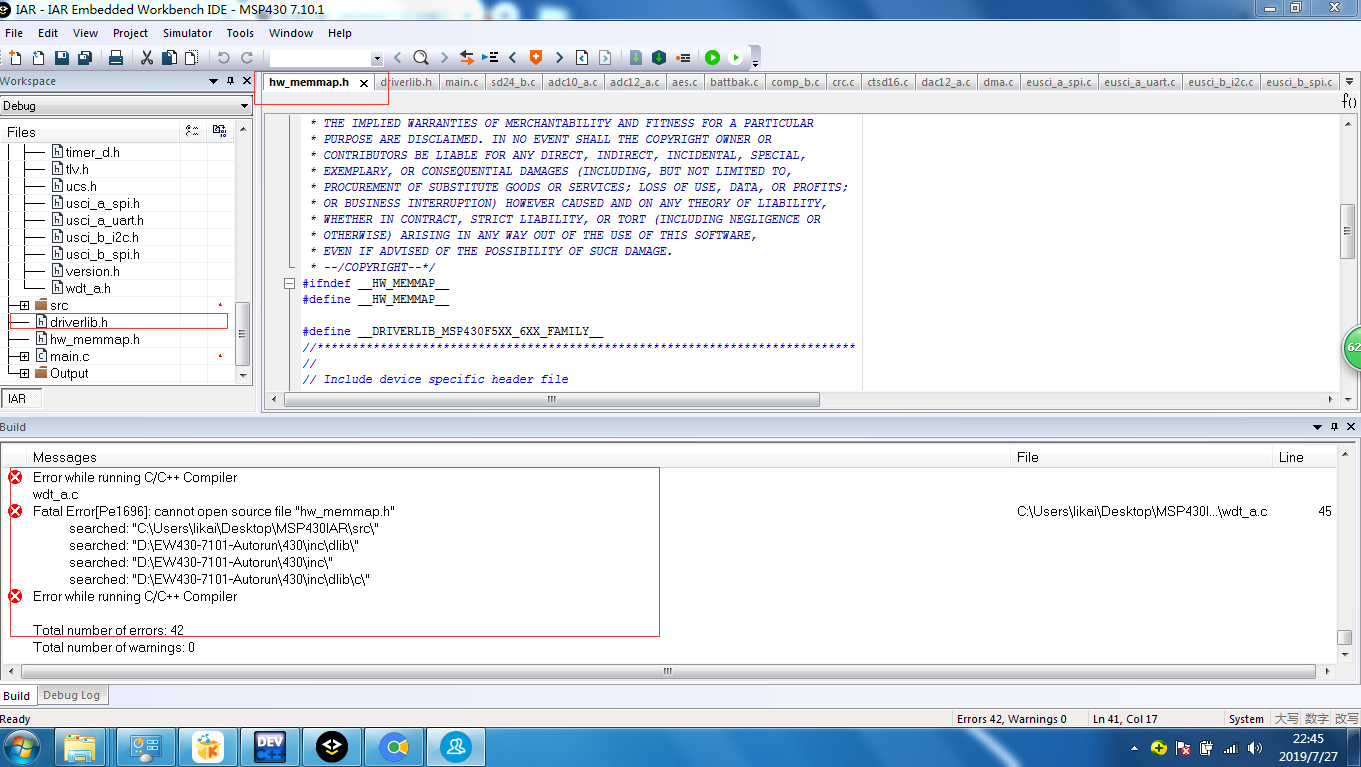Open the Tools menu
Screen dimensions: 1361x767
point(240,33)
